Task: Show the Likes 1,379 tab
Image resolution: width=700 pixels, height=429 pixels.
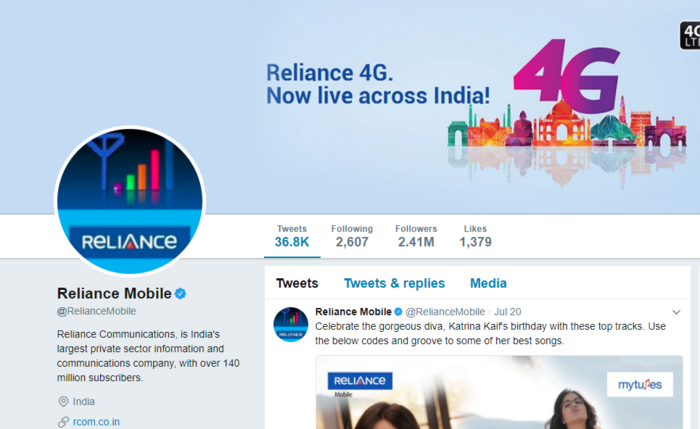Action: (x=475, y=236)
